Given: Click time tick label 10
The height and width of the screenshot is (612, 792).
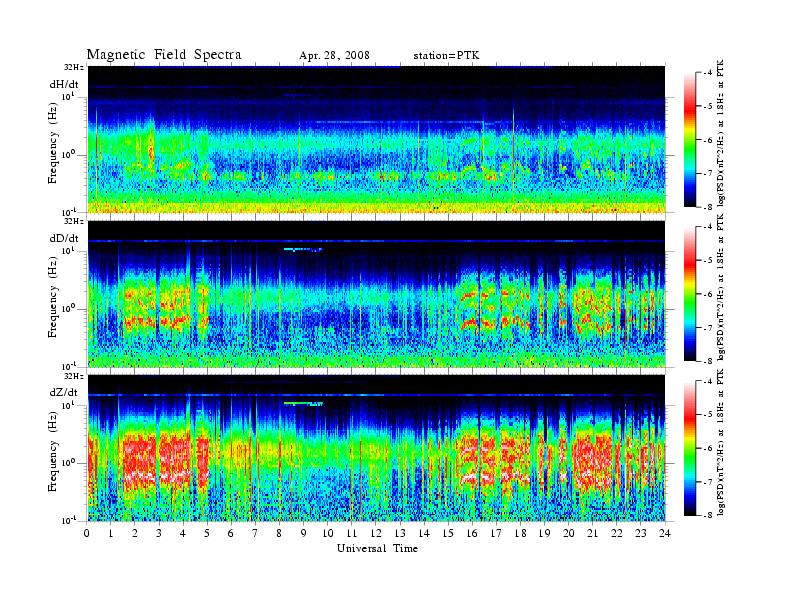Looking at the screenshot, I should [328, 534].
